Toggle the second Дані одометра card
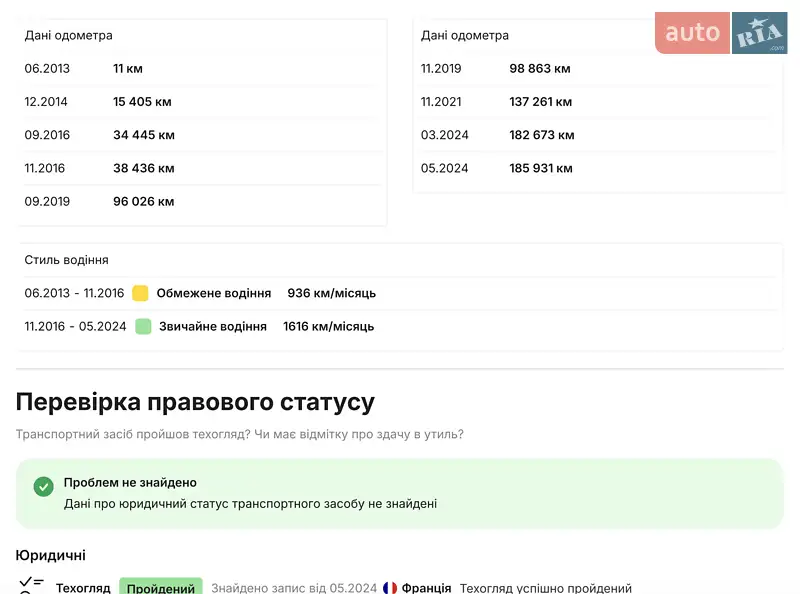The height and width of the screenshot is (594, 800). click(598, 100)
